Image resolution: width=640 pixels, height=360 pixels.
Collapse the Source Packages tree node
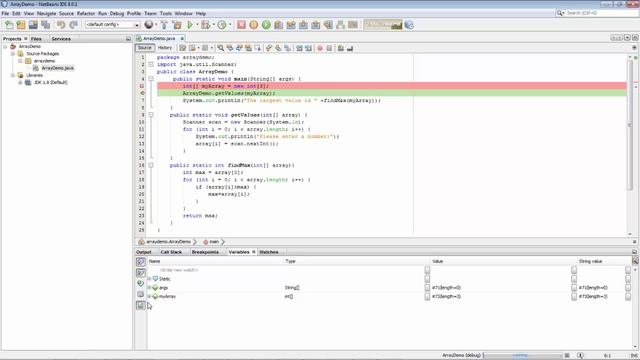point(13,53)
